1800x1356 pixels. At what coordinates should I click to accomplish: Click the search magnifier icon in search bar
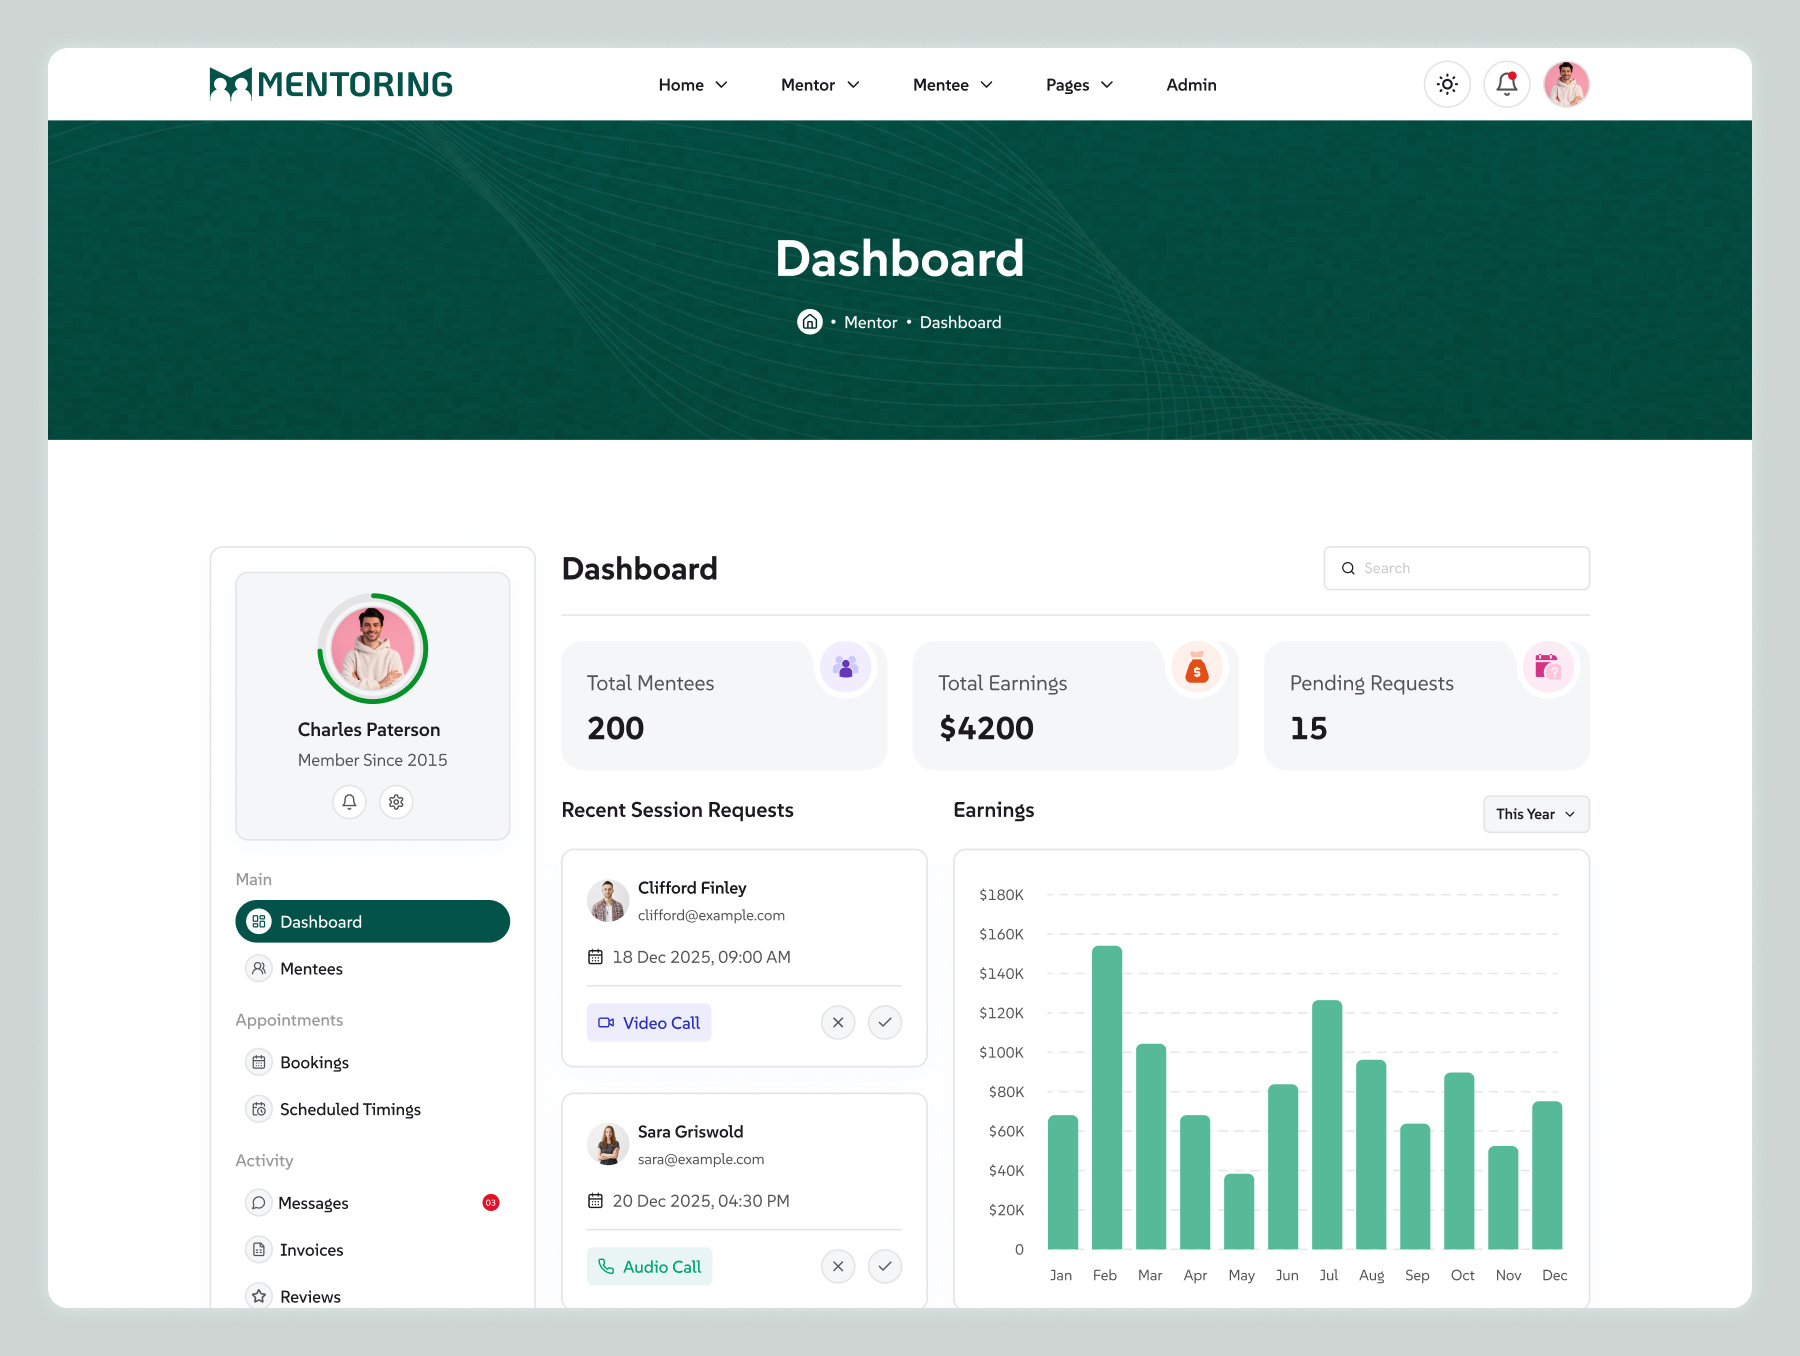[x=1349, y=567]
